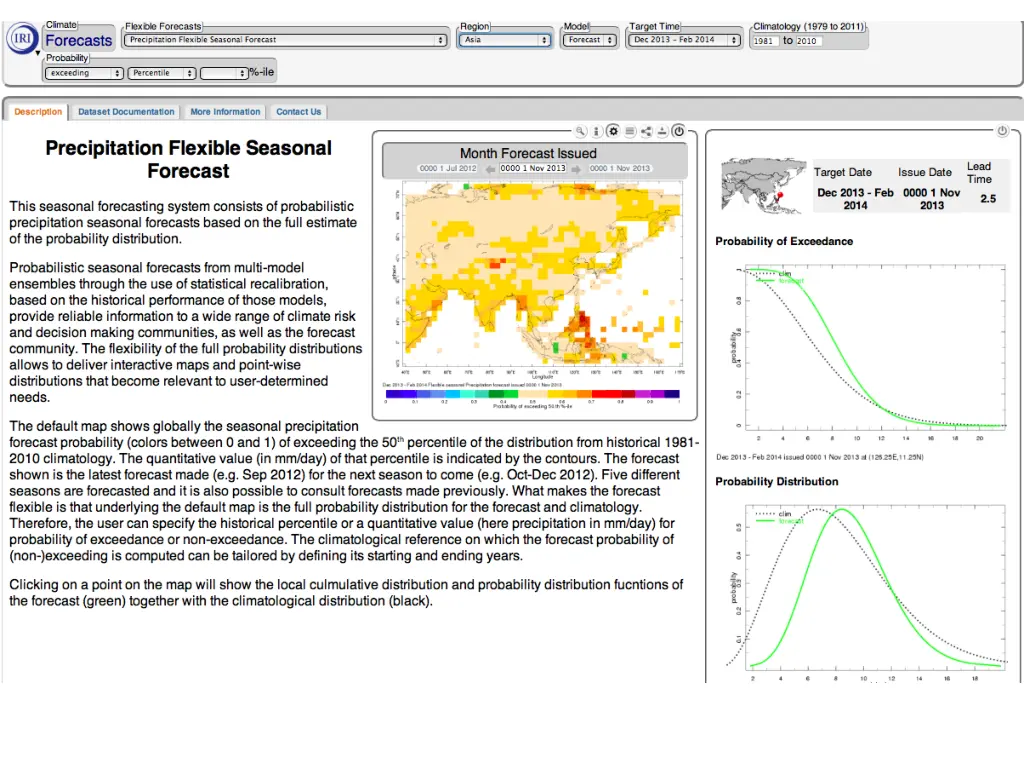Image resolution: width=1024 pixels, height=768 pixels.
Task: Click the map download icon
Action: point(662,131)
